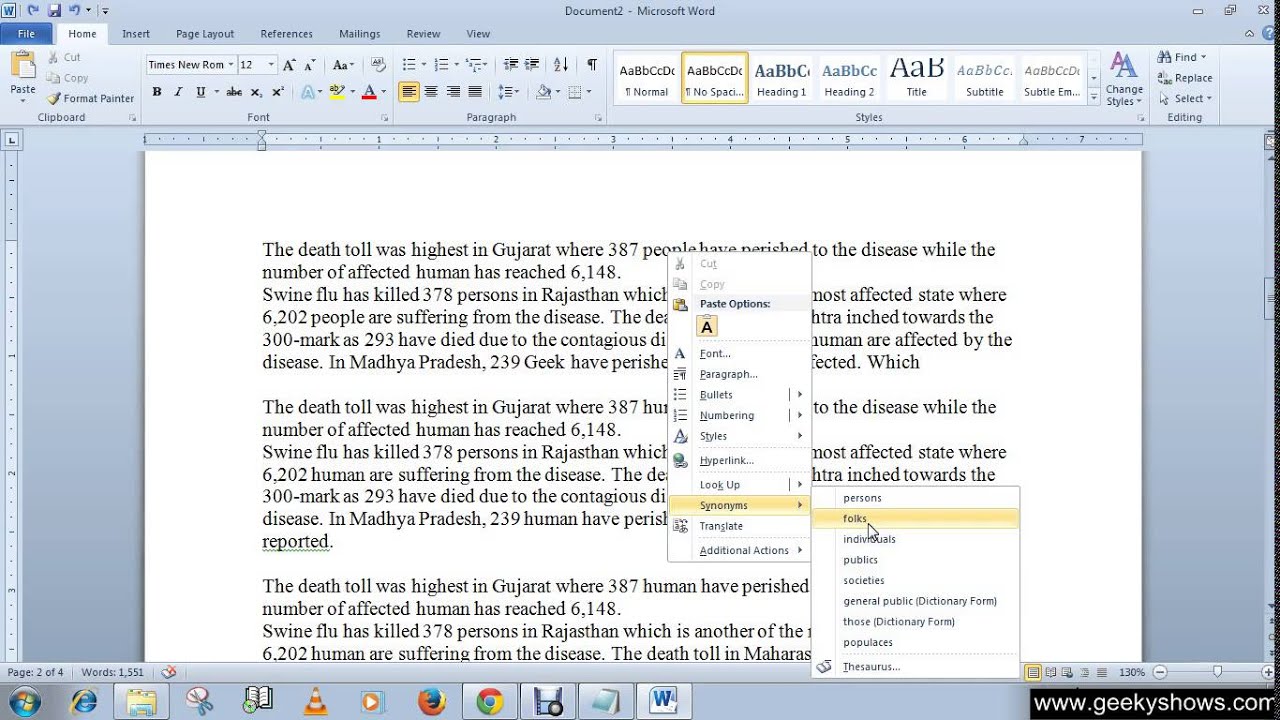
Task: Toggle Subscript formatting
Action: [x=256, y=92]
